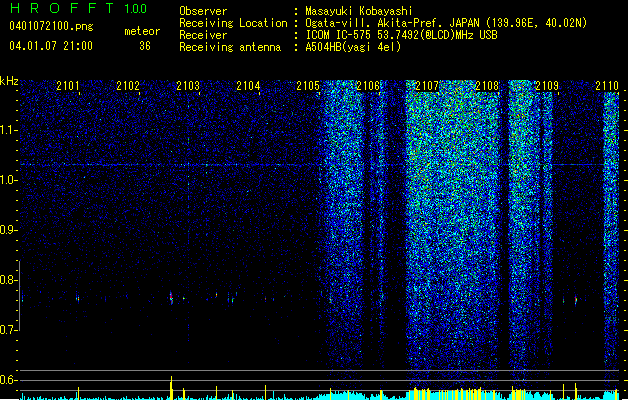Viewport: 629px width, 400px height.
Task: Click the 2104 time axis label
Action: (248, 86)
